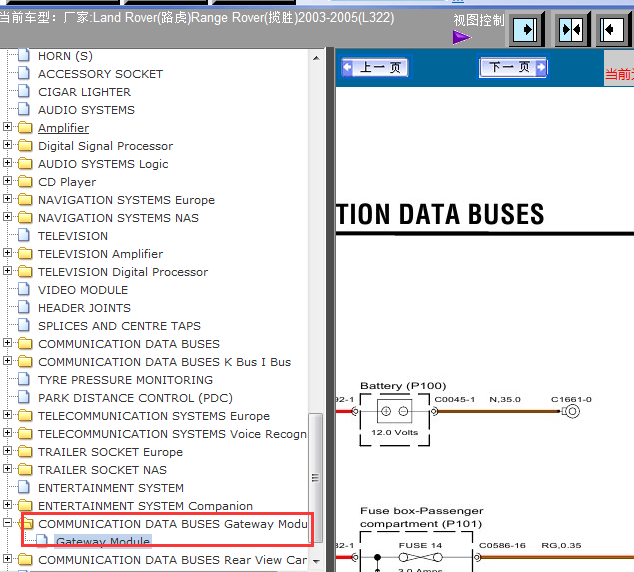Click TYRE PRESSURE MONITORING document icon
634x572 pixels.
click(x=24, y=379)
